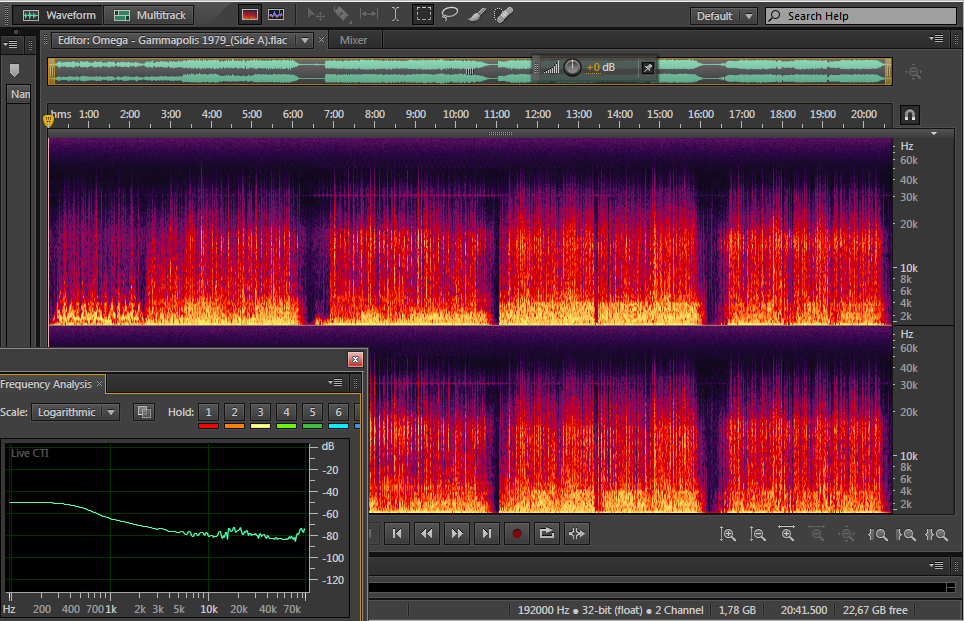Switch to the Mixer tab
This screenshot has width=964, height=621.
tap(354, 40)
